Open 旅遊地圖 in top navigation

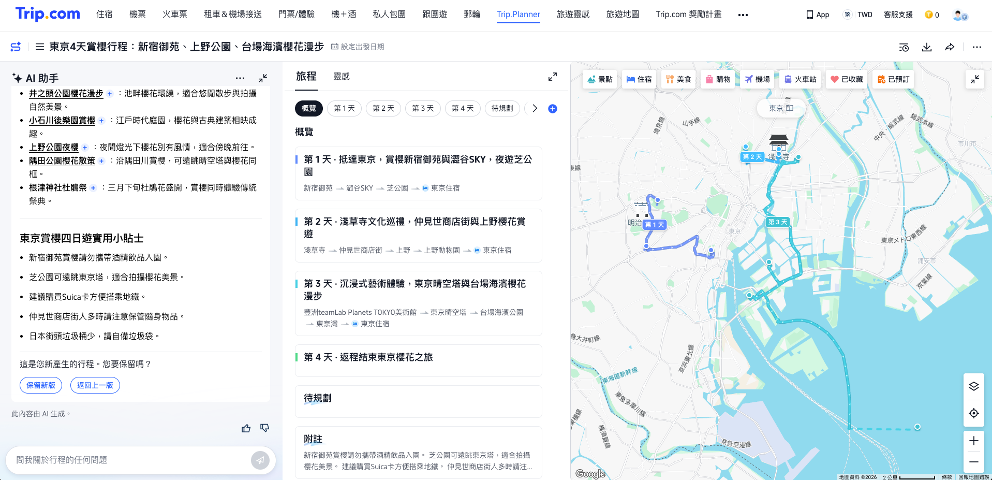pyautogui.click(x=623, y=15)
